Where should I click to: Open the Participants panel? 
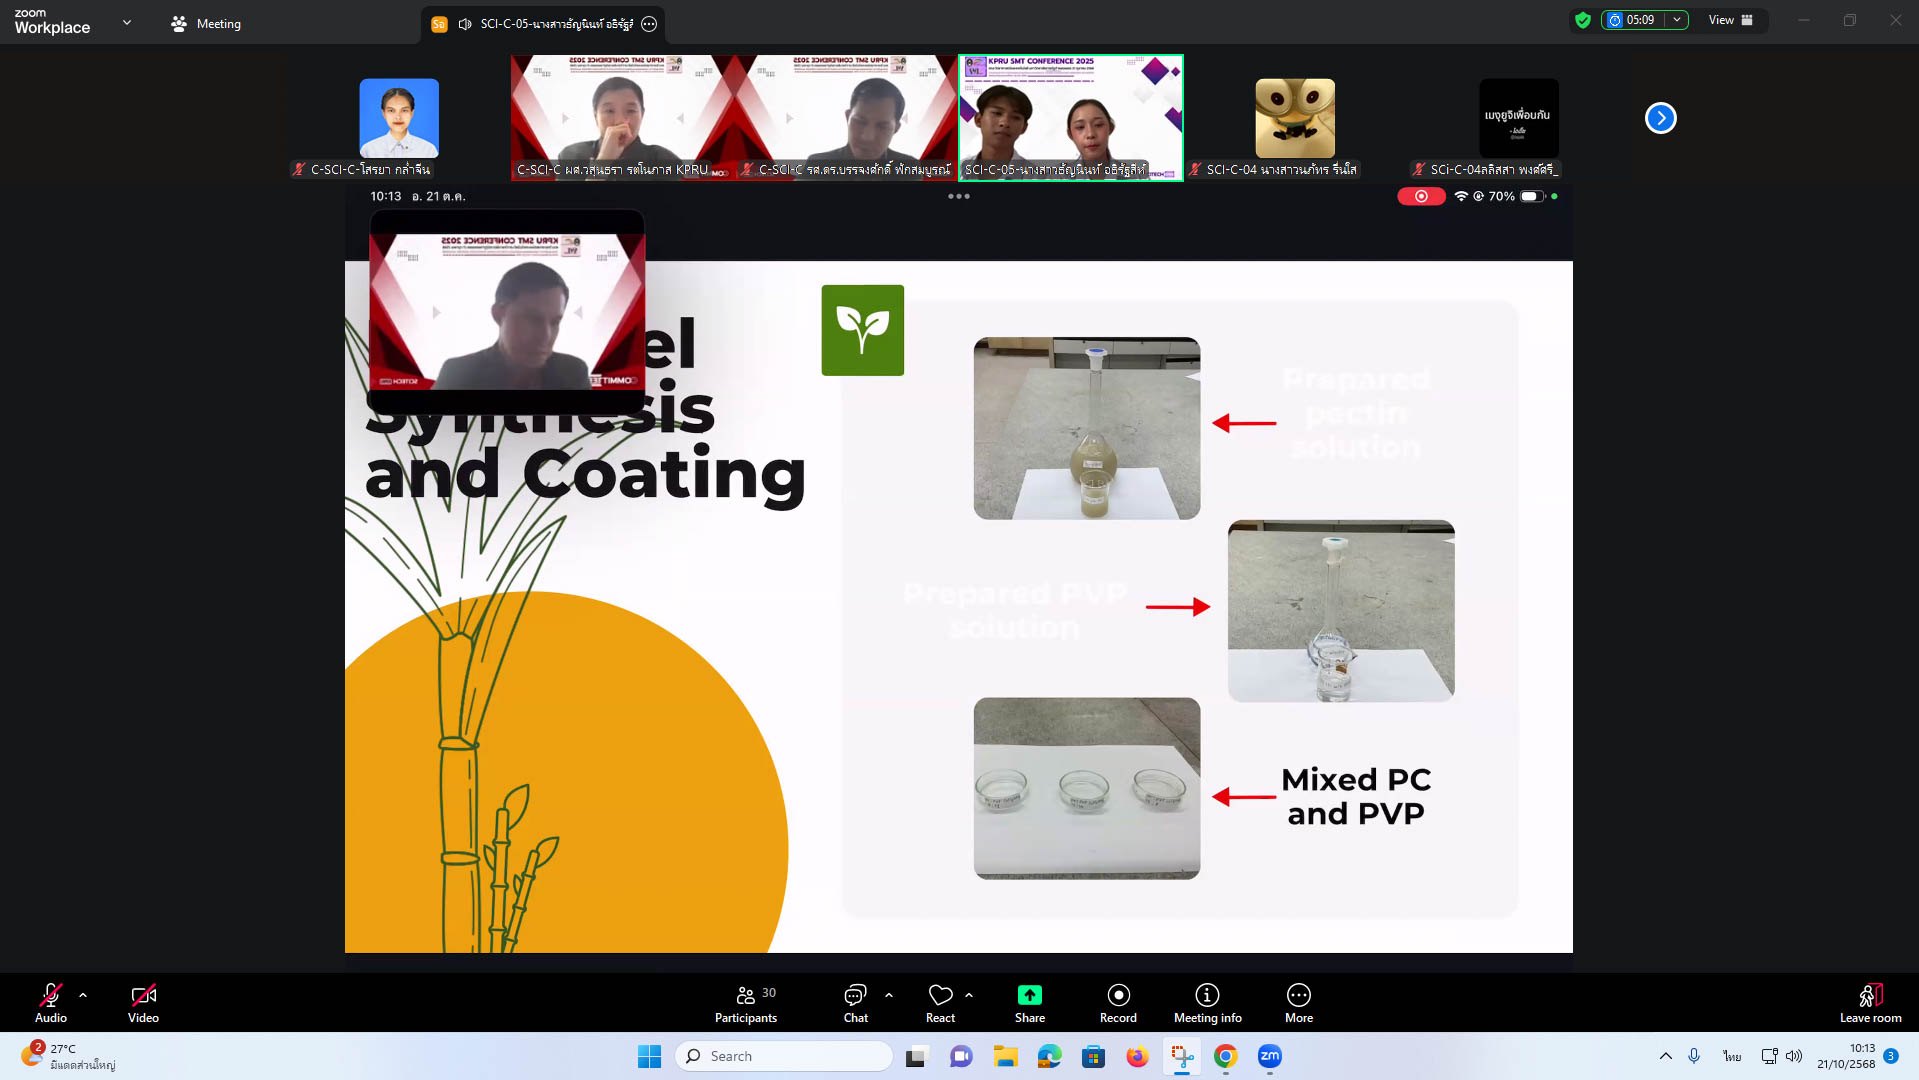click(x=745, y=1003)
